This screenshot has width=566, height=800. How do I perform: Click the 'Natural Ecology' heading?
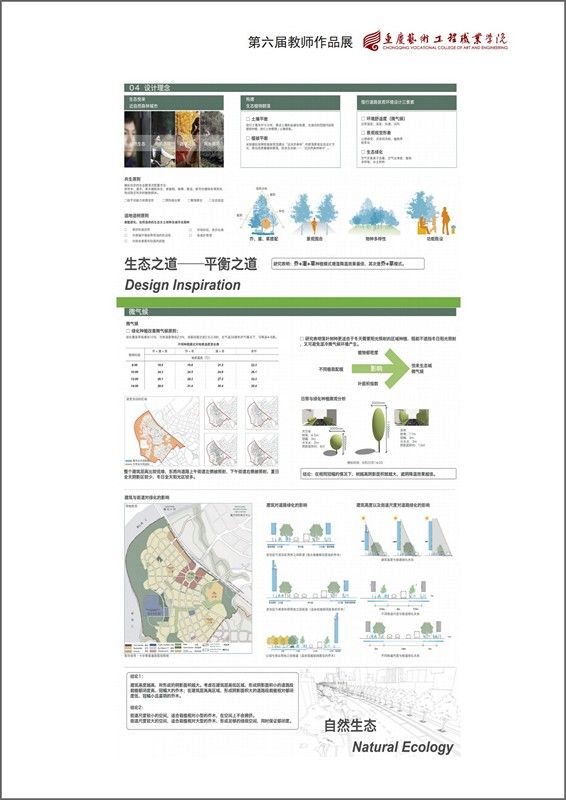403,747
